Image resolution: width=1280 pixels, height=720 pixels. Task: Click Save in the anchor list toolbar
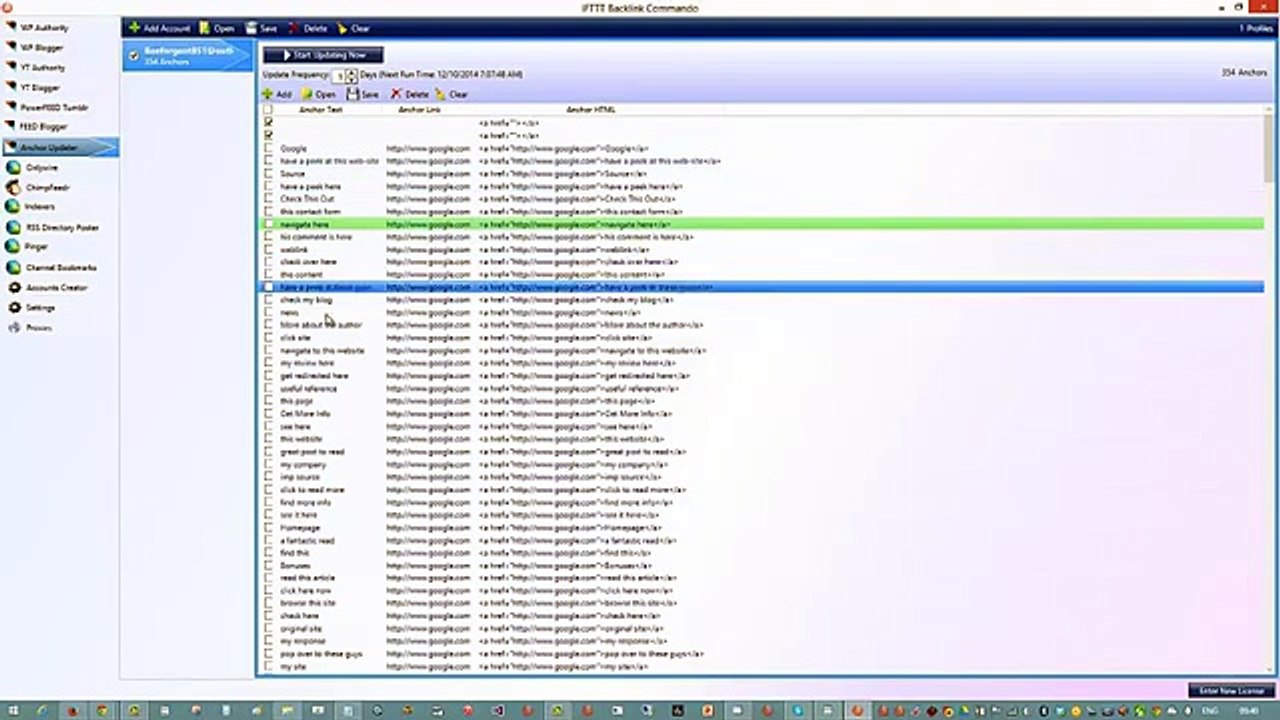tap(363, 94)
